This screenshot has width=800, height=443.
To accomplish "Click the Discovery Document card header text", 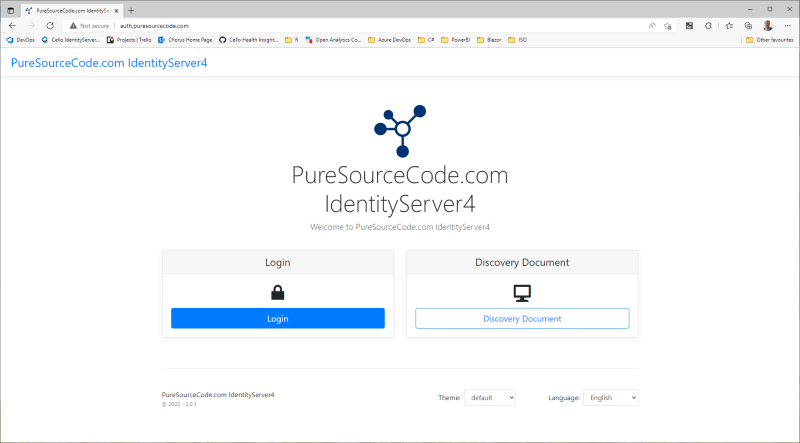I will (x=522, y=262).
